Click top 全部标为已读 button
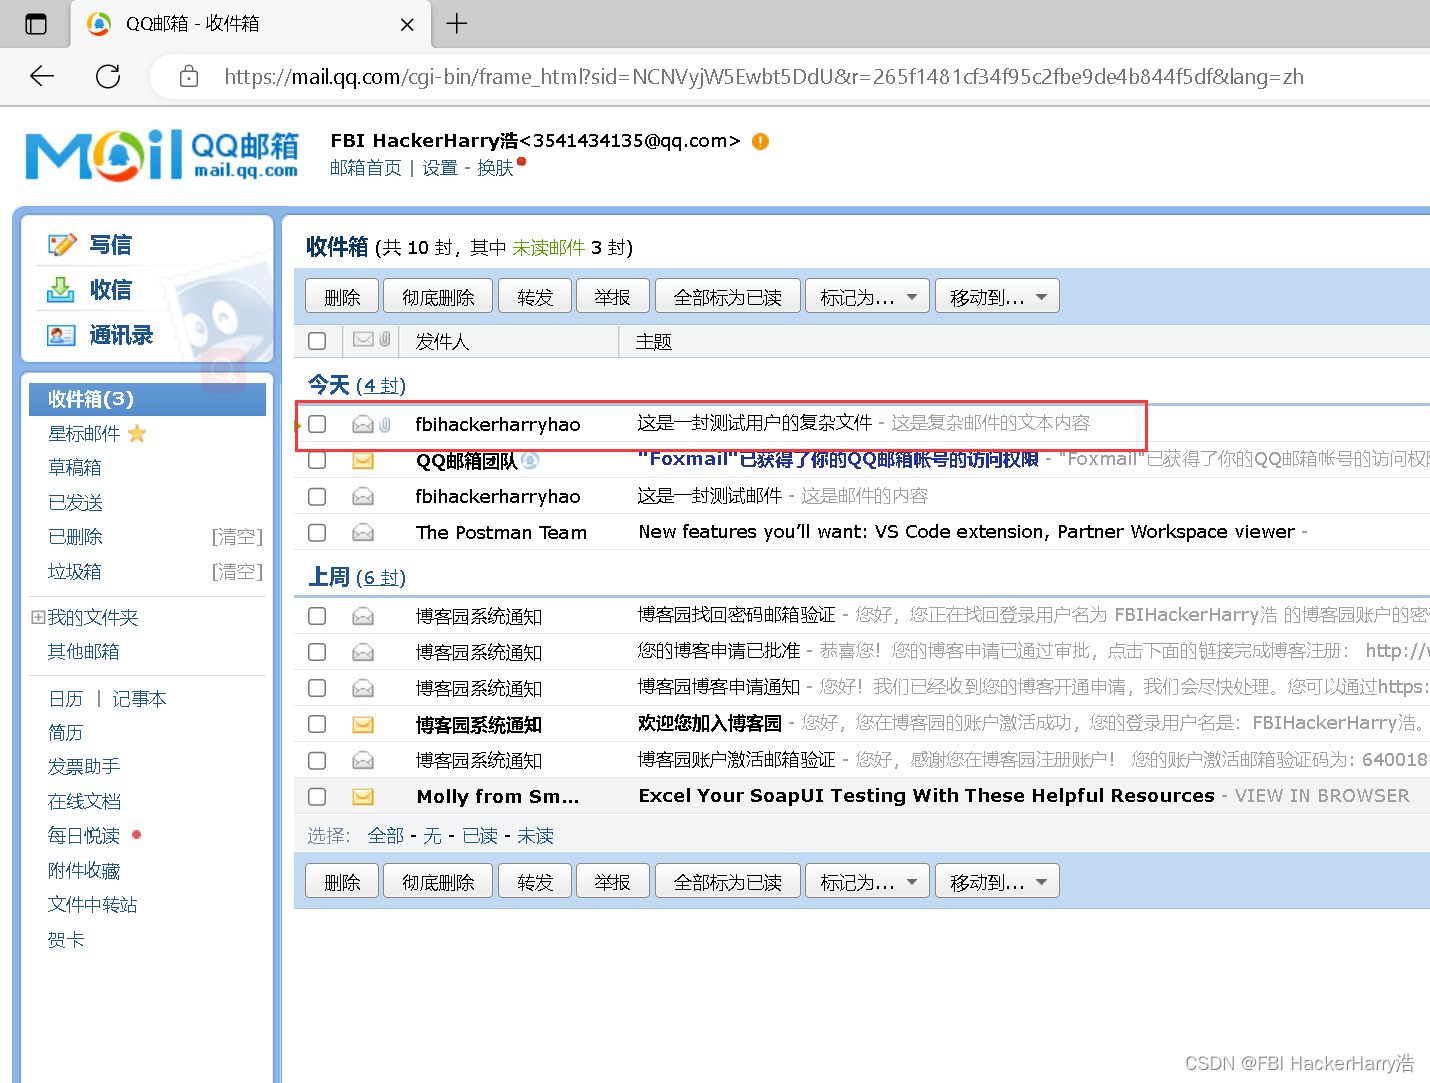This screenshot has height=1083, width=1430. point(727,296)
